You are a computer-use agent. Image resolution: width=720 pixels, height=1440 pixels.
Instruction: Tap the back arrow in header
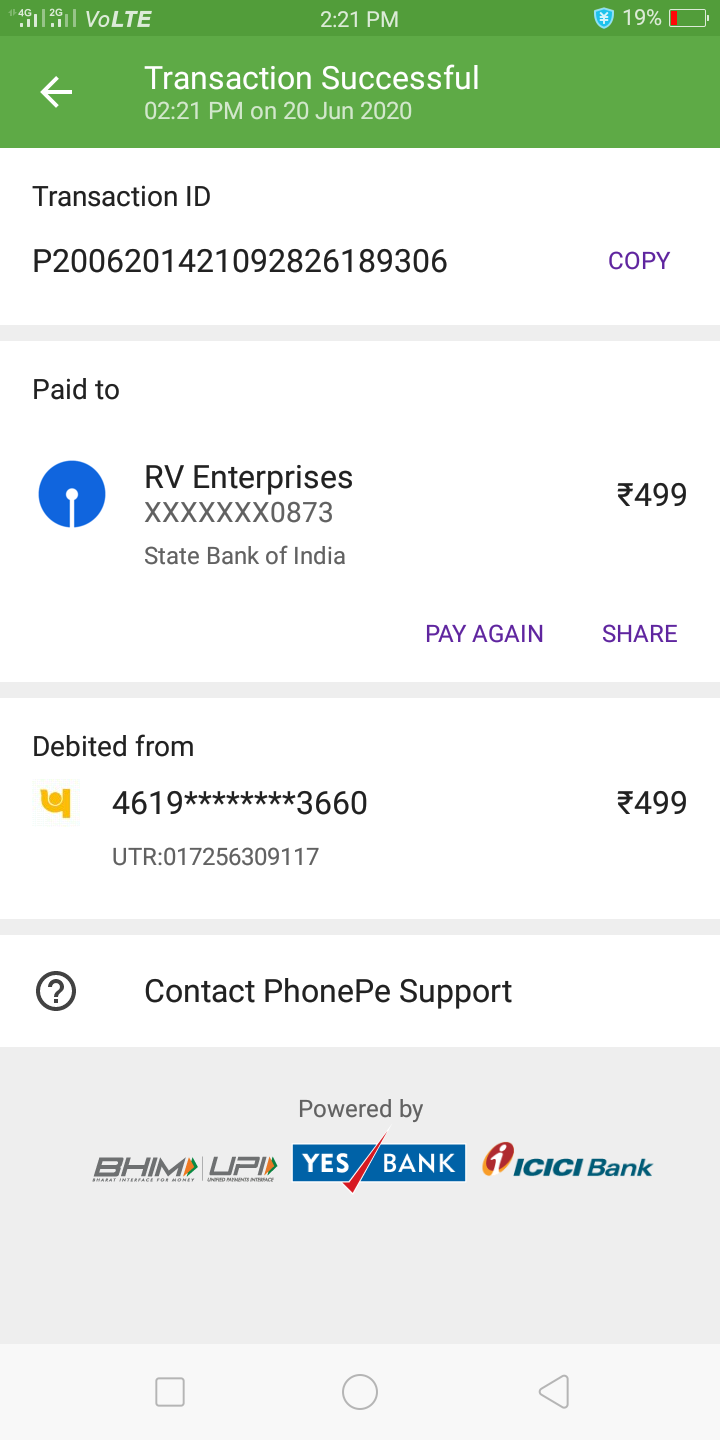pyautogui.click(x=56, y=93)
